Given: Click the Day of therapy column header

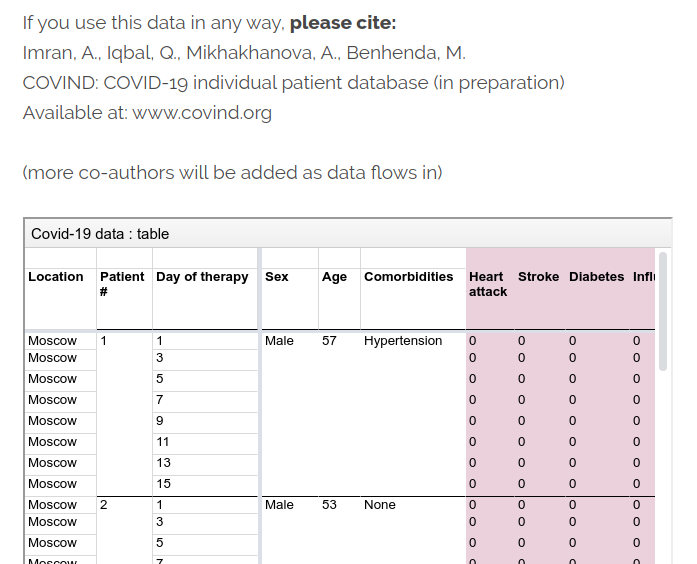Looking at the screenshot, I should (x=202, y=277).
